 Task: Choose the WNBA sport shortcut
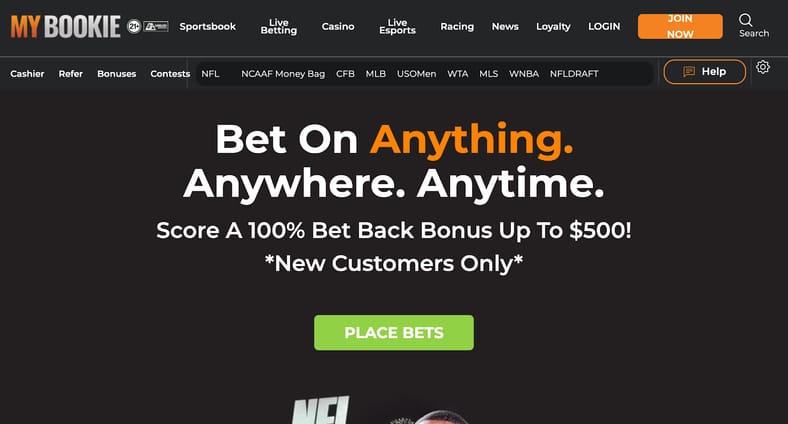point(524,74)
